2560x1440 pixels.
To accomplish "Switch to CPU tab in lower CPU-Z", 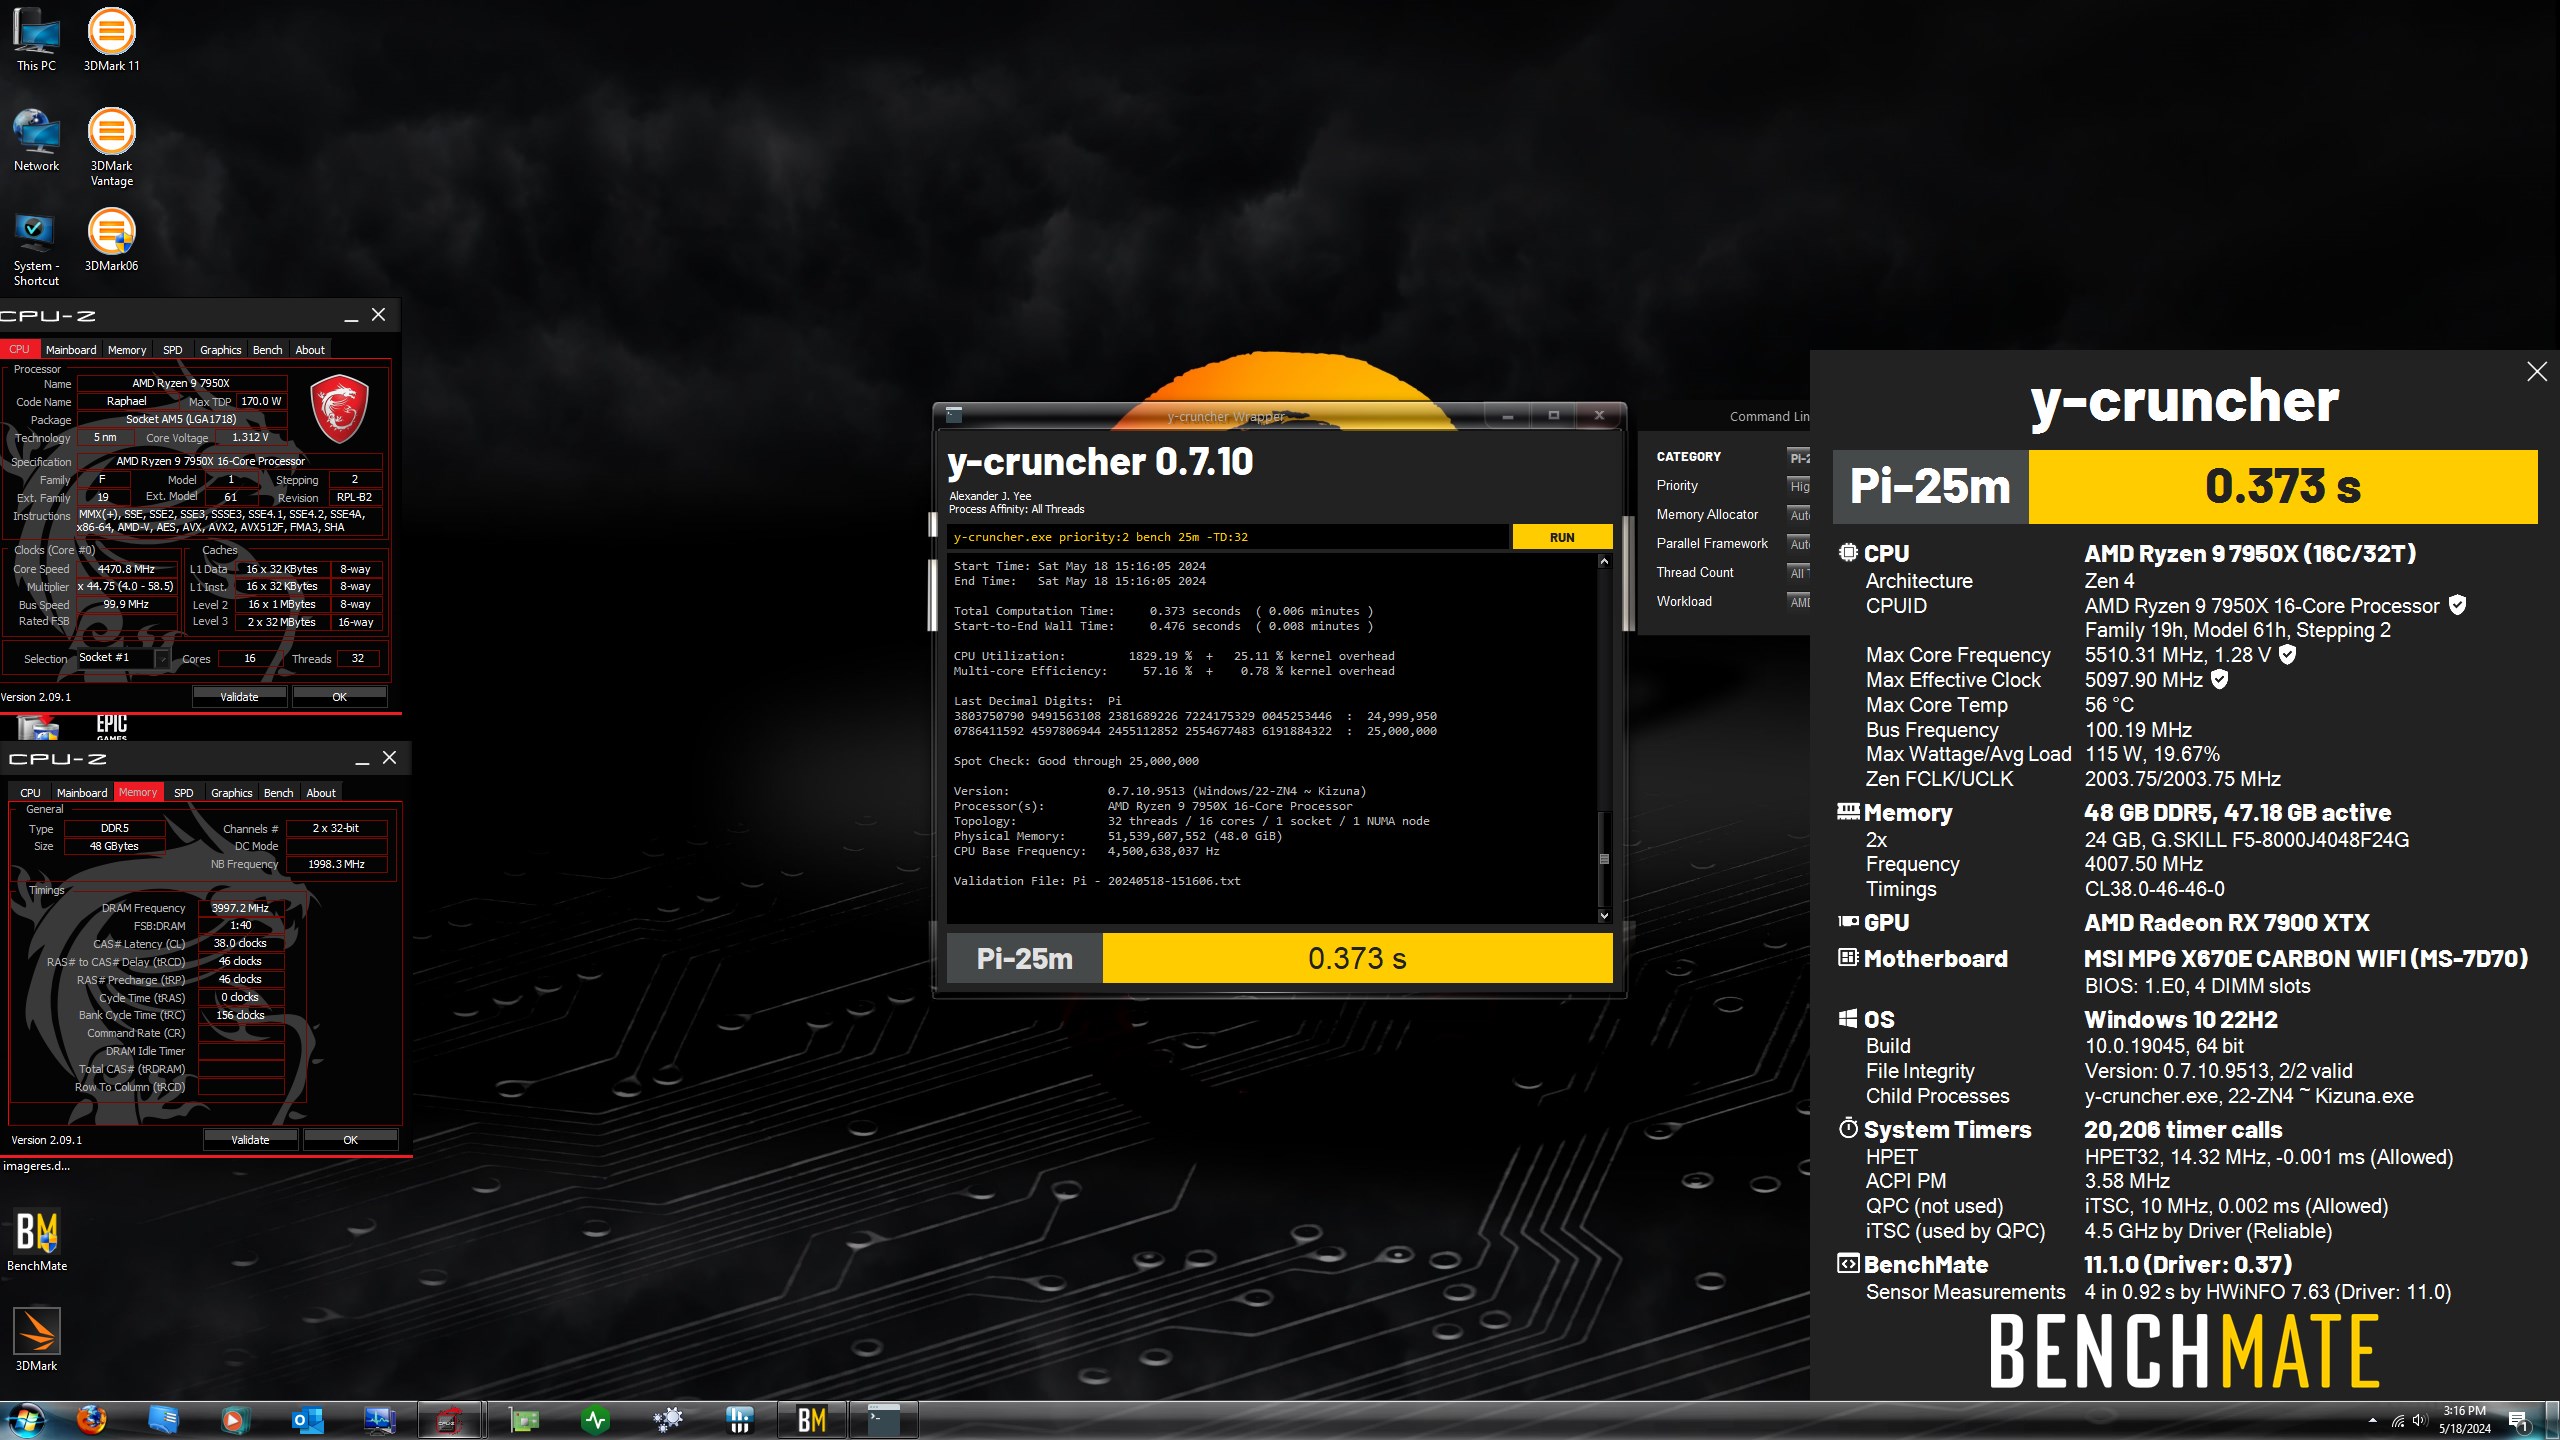I will [x=31, y=793].
